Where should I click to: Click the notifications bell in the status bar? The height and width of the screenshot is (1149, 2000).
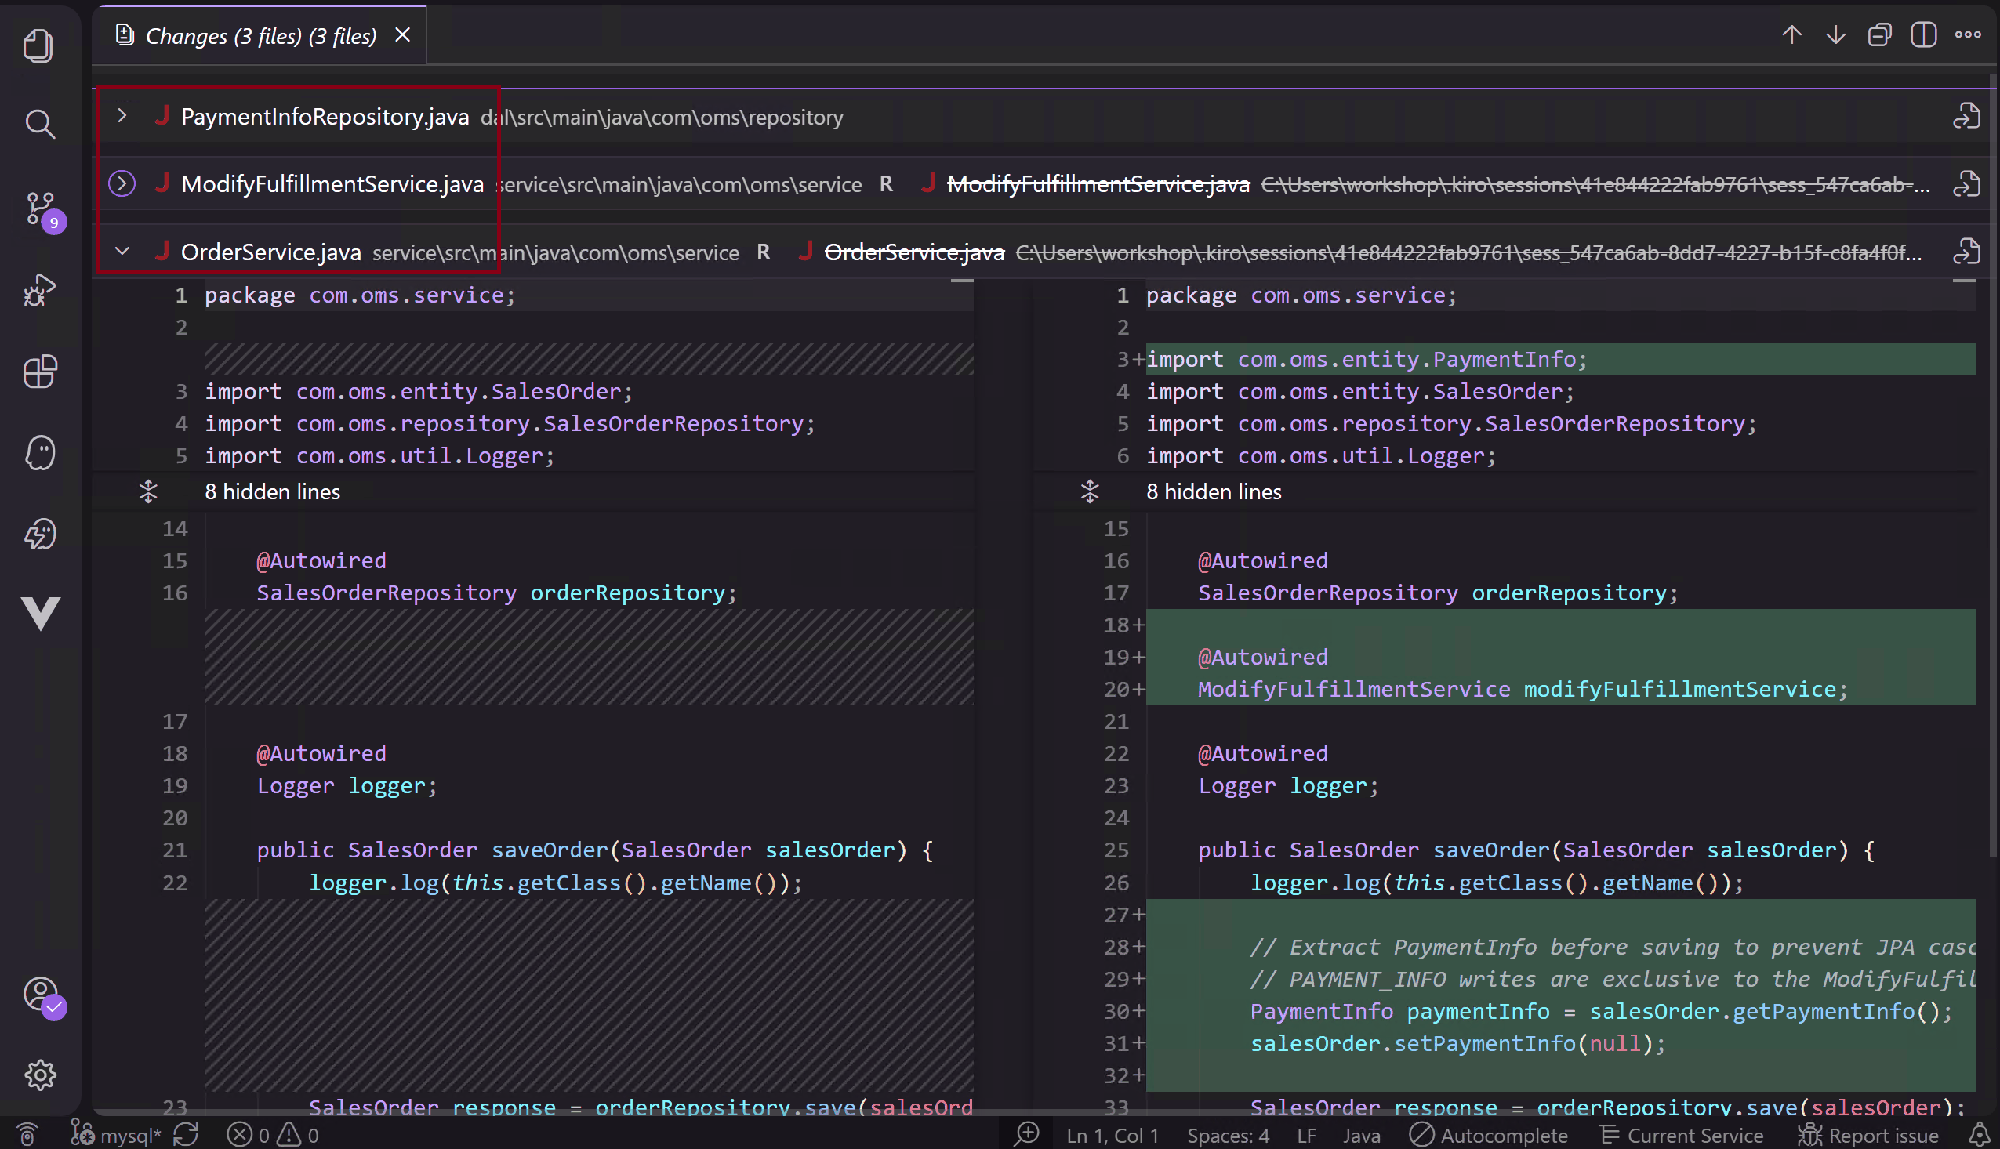click(1979, 1135)
